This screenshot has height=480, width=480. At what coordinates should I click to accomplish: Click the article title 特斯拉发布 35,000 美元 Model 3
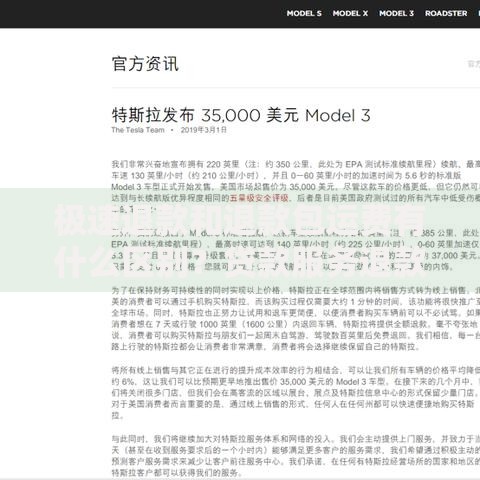click(x=241, y=115)
